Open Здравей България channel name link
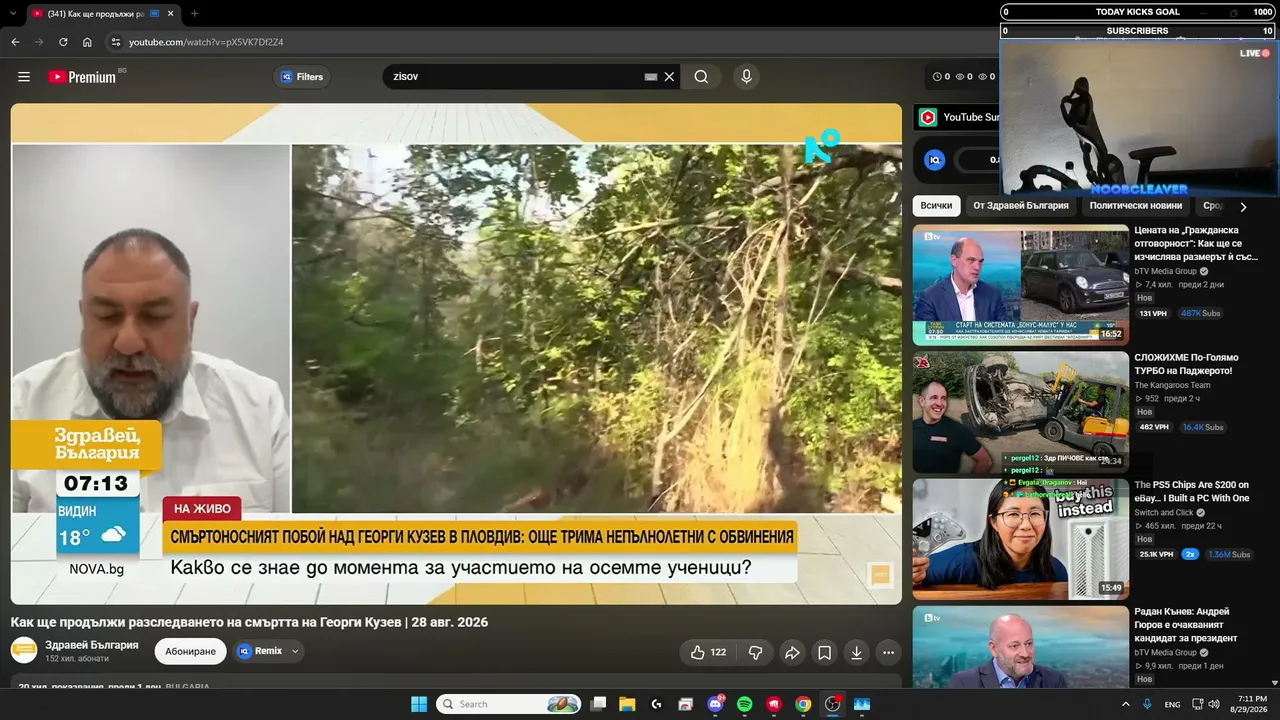The height and width of the screenshot is (720, 1280). [92, 645]
